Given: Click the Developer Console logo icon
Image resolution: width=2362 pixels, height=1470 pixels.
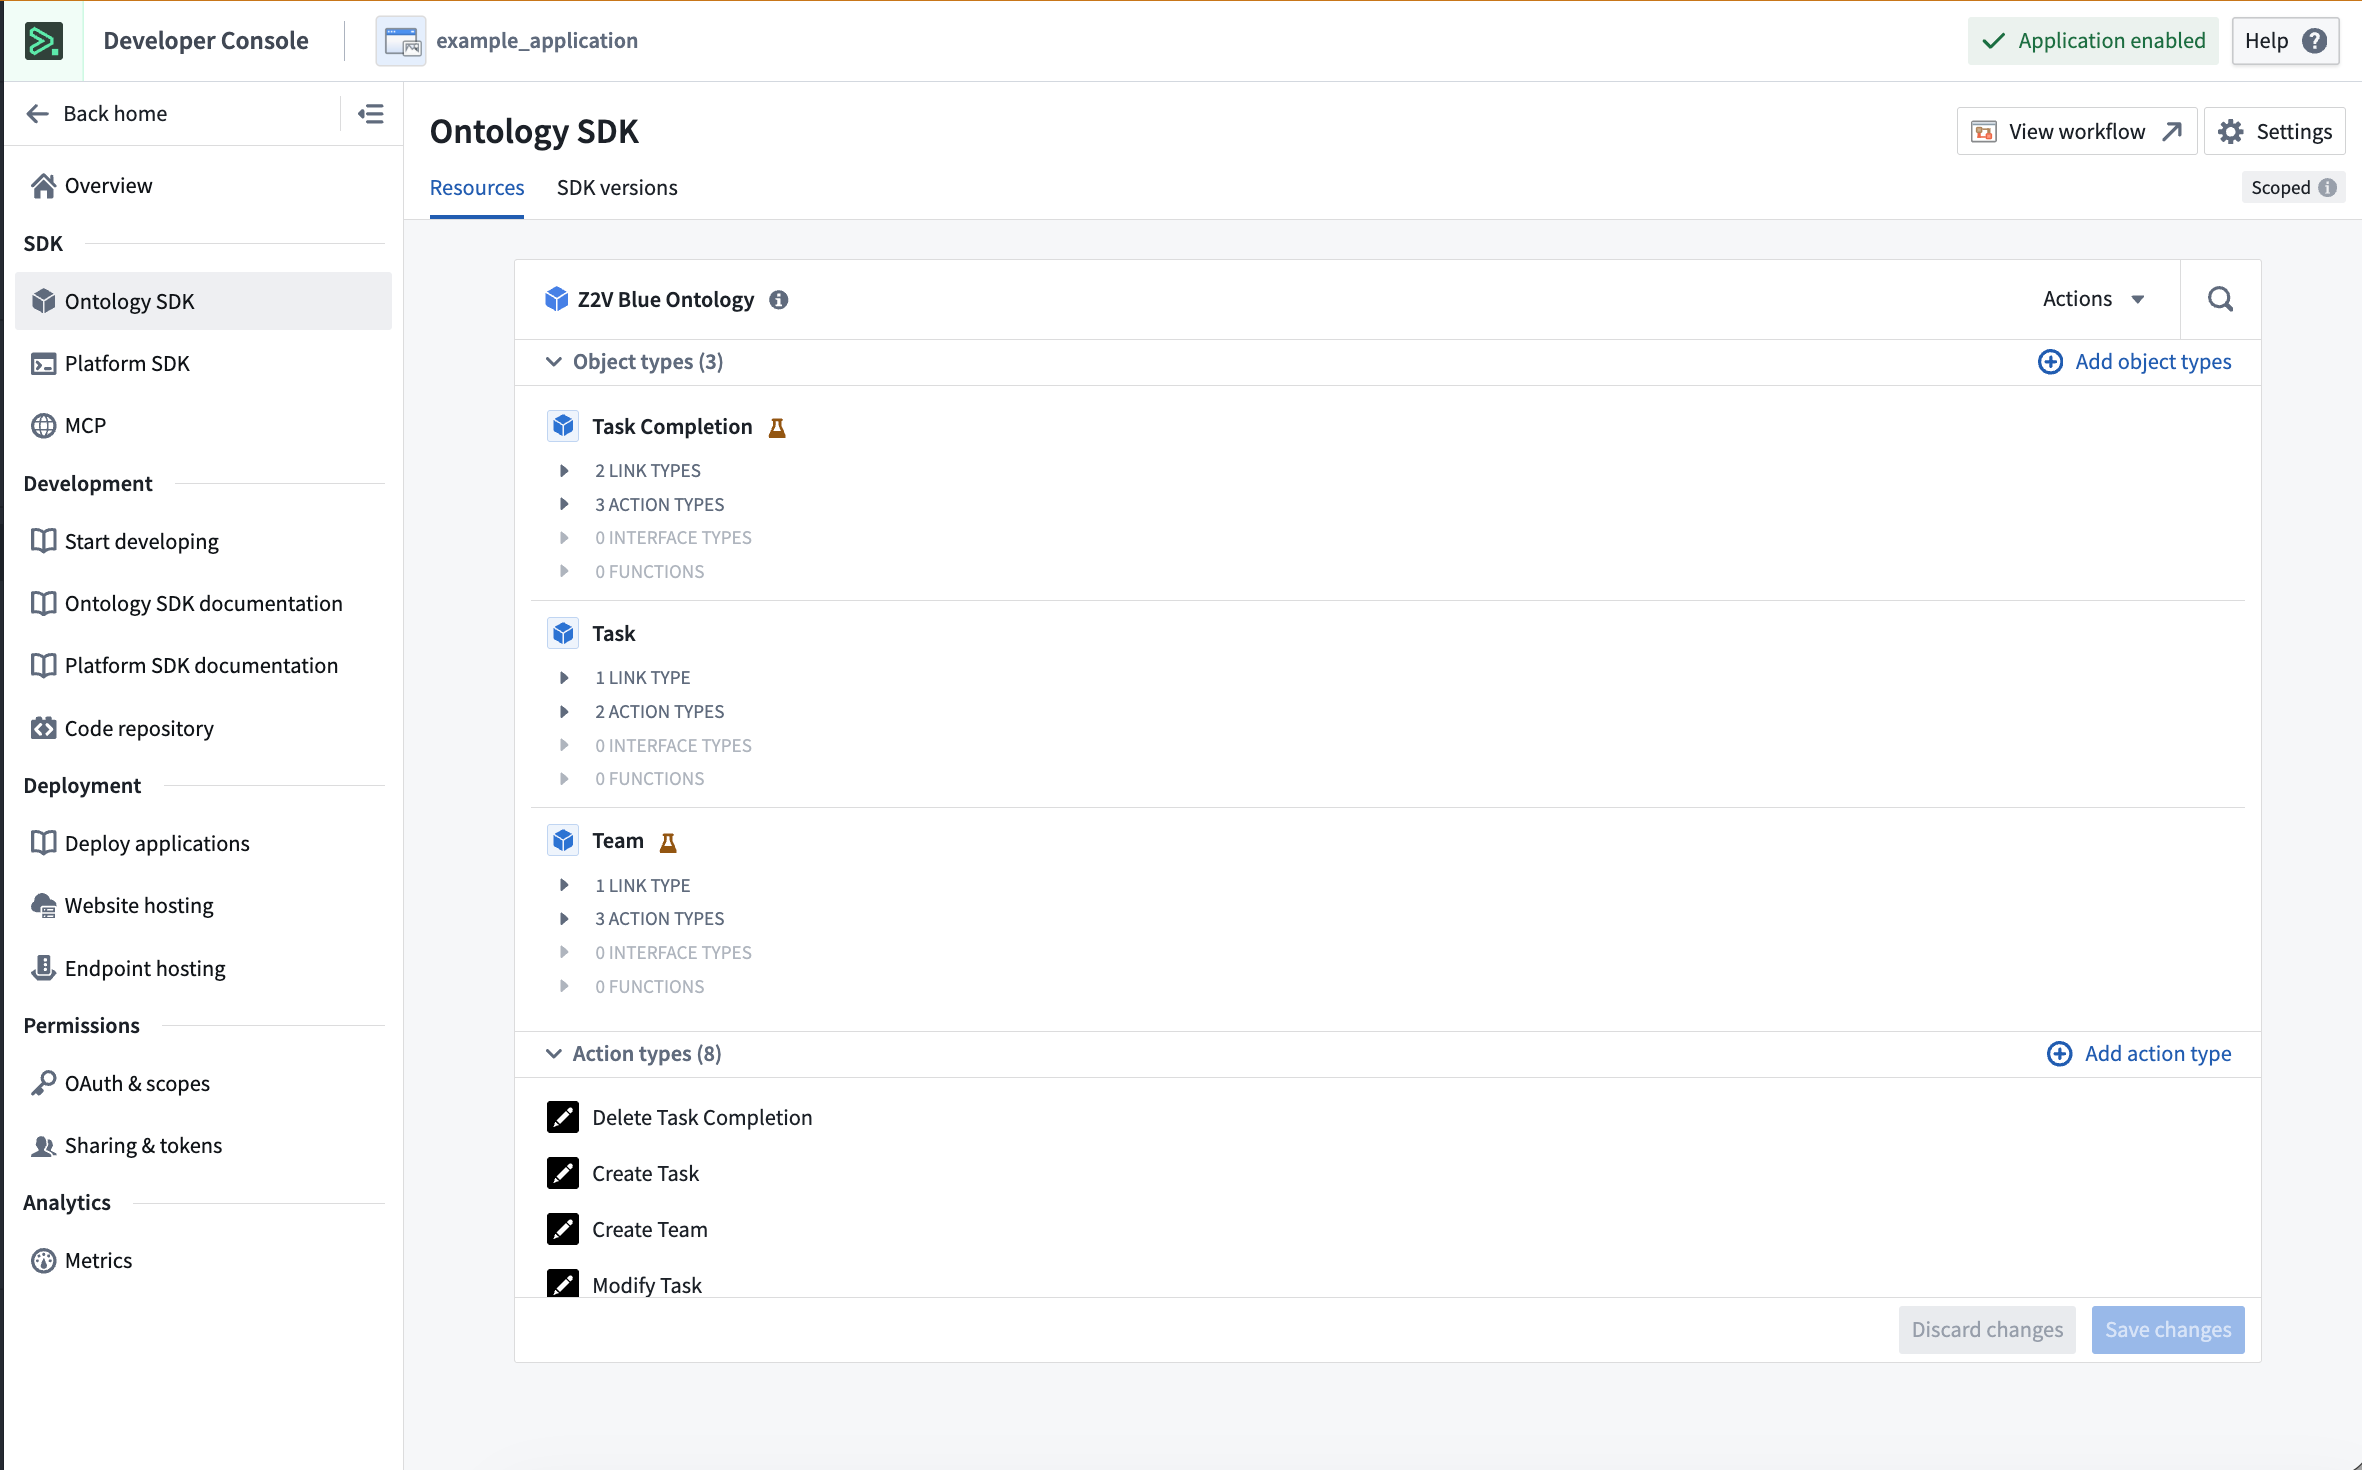Looking at the screenshot, I should (43, 41).
